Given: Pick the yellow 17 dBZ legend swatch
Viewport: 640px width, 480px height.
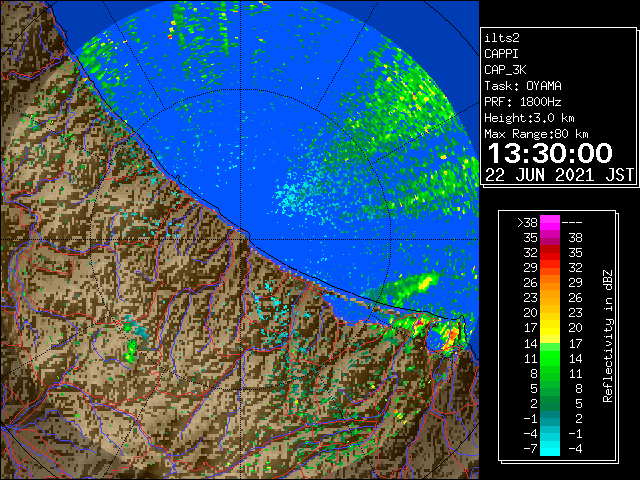Looking at the screenshot, I should click(550, 328).
